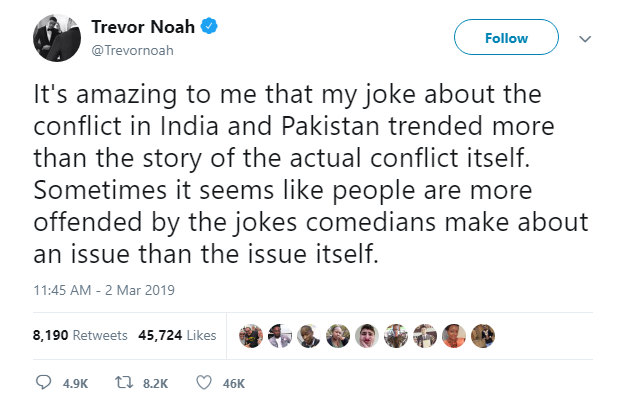Click the Follow button

pyautogui.click(x=506, y=37)
